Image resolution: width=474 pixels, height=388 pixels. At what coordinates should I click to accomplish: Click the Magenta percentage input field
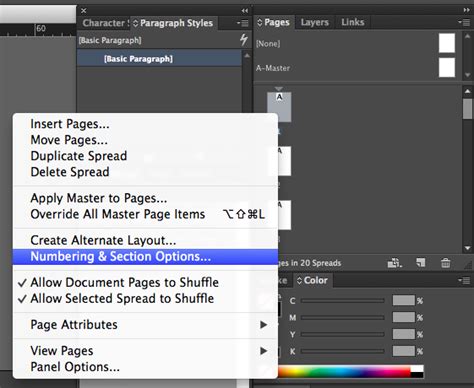(x=404, y=317)
